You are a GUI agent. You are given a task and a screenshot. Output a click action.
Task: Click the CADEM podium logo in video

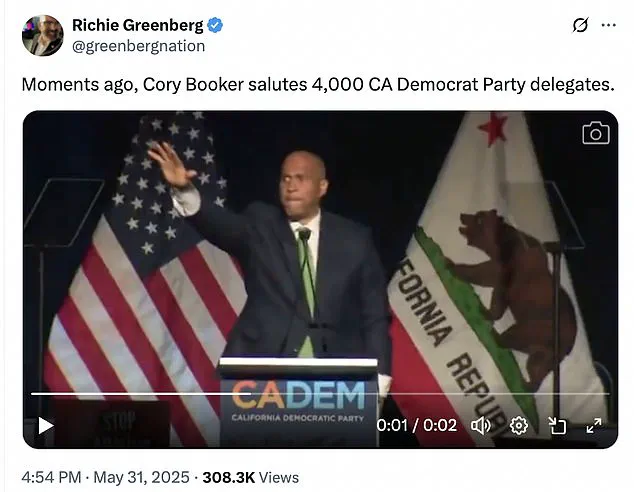point(300,397)
